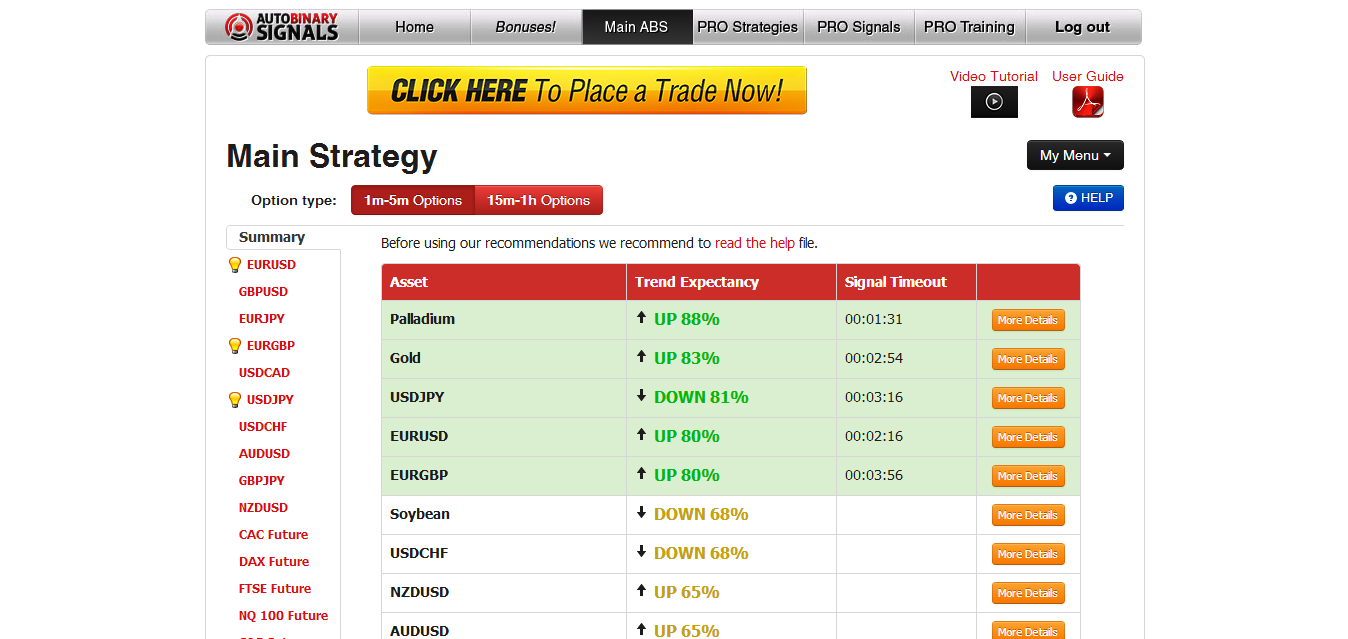The width and height of the screenshot is (1348, 639).
Task: Choose EURJPY from the sidebar list
Action: pos(262,319)
